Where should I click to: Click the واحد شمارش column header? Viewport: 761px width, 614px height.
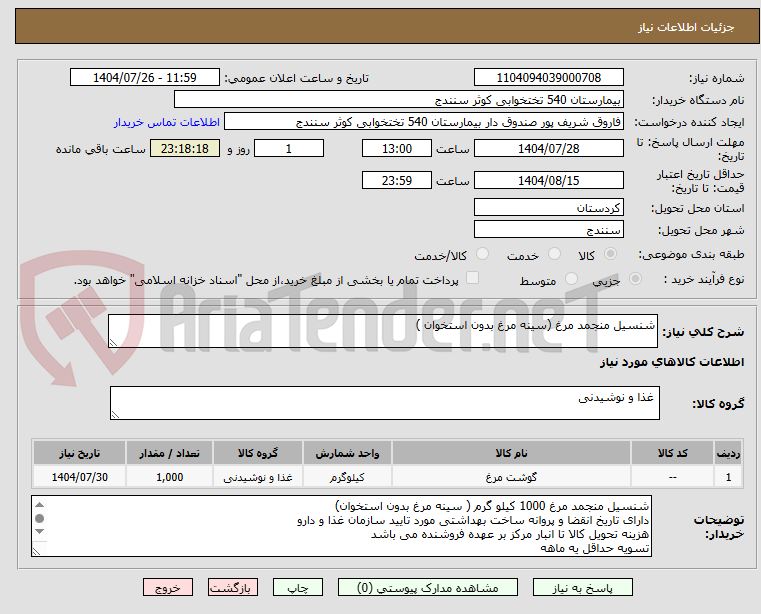(x=347, y=453)
